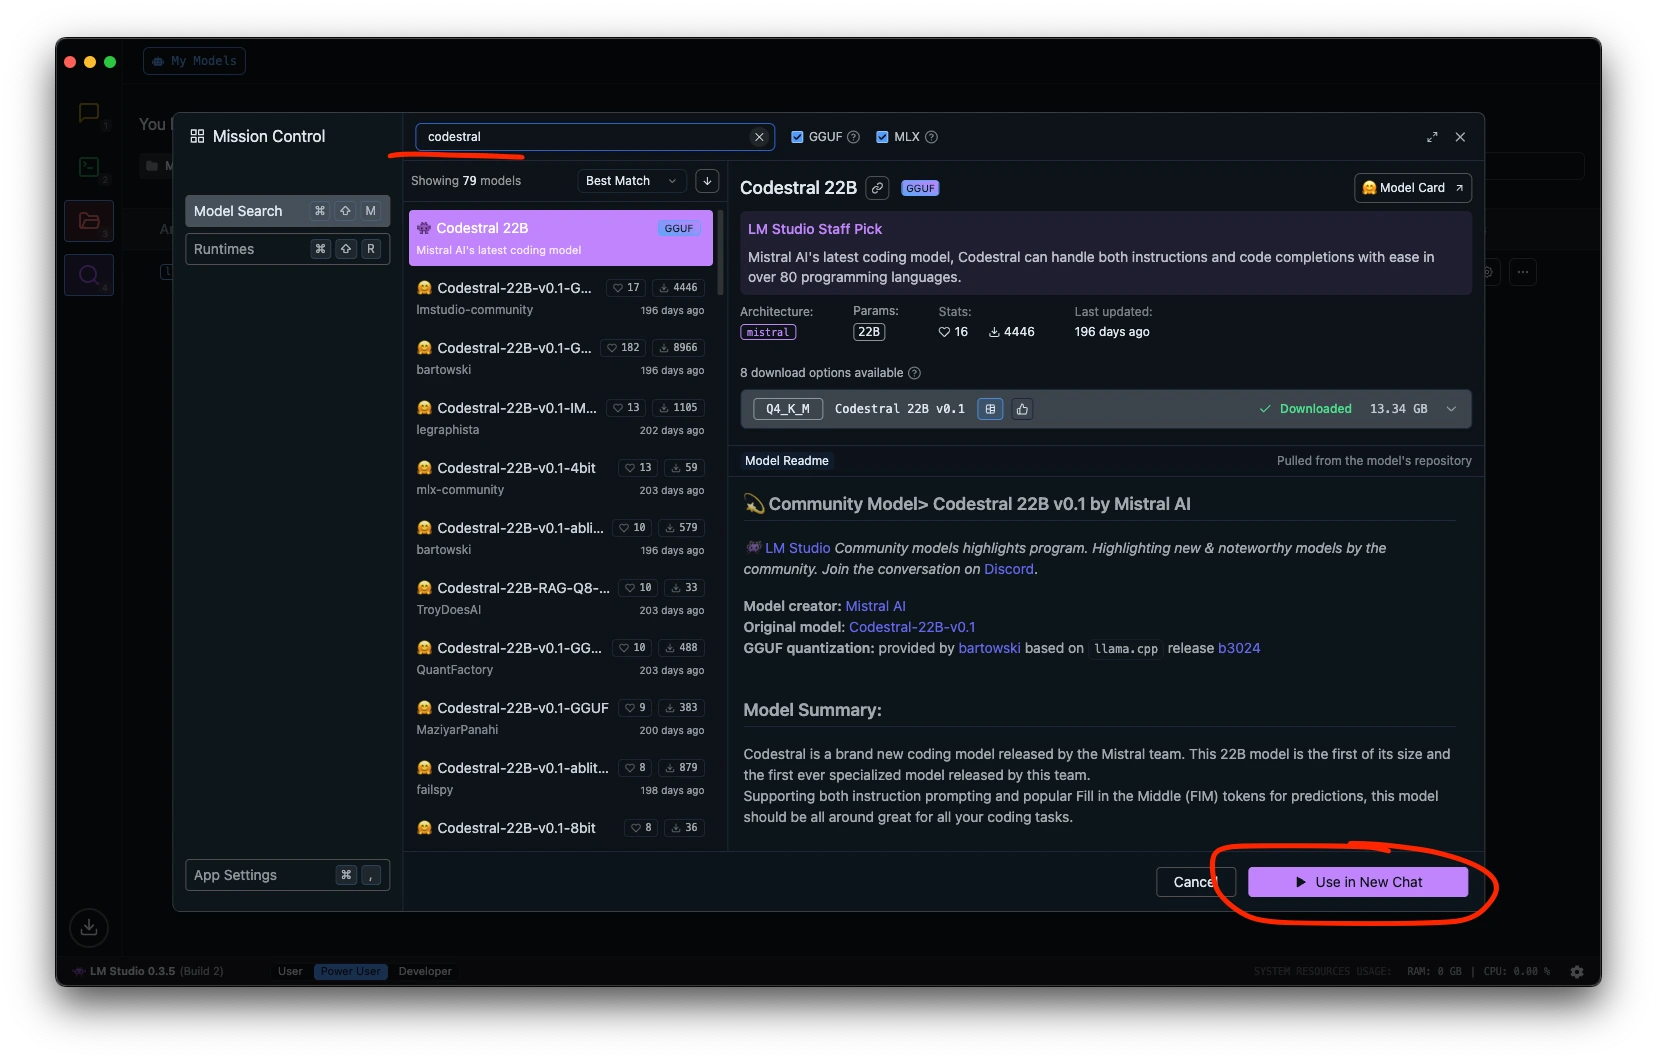Select Codestral 22B staff pick result

coord(561,238)
